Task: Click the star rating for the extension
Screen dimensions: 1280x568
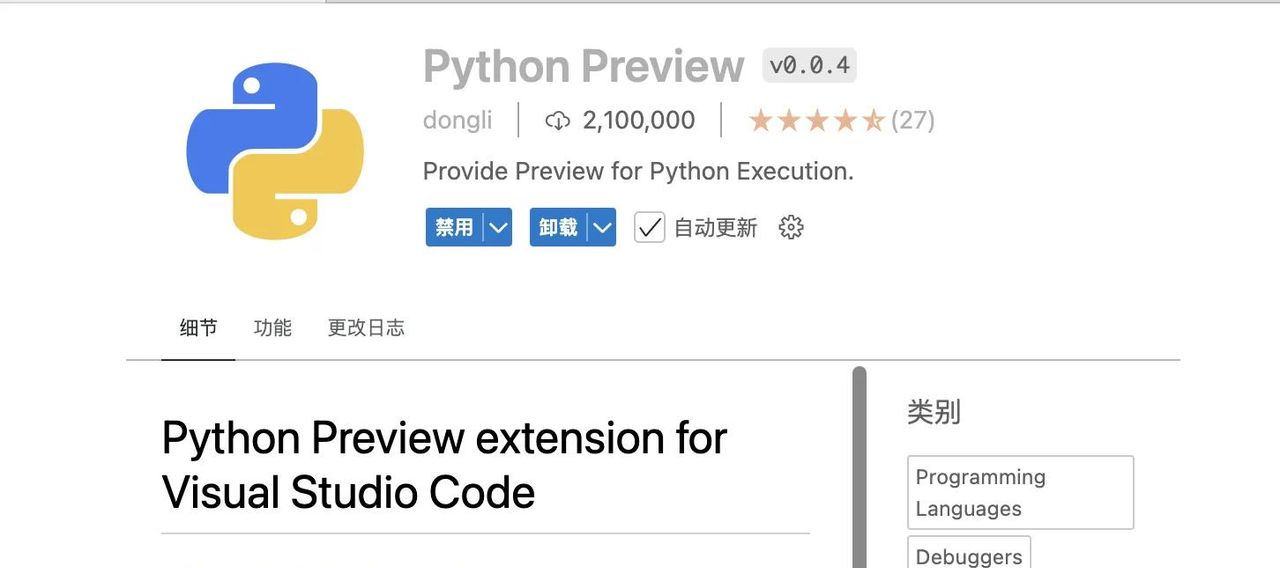Action: [x=816, y=121]
